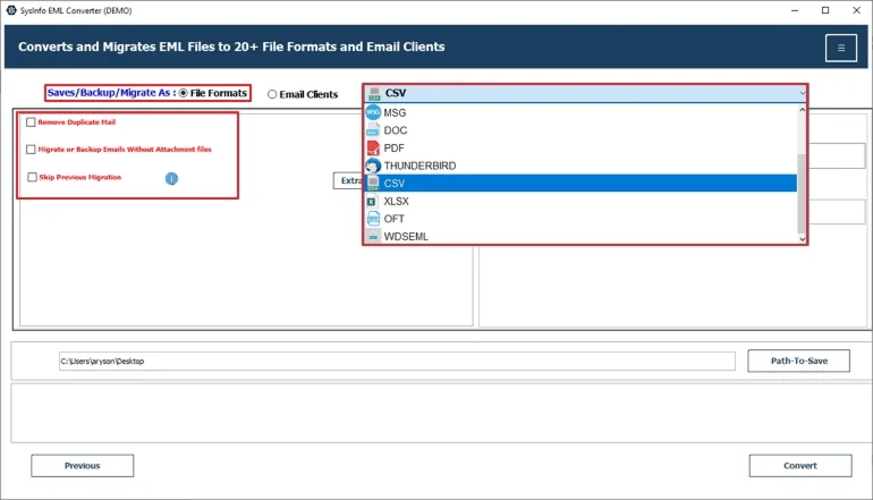Image resolution: width=873 pixels, height=500 pixels.
Task: Collapse the CSV format combo box arrow
Action: 802,94
